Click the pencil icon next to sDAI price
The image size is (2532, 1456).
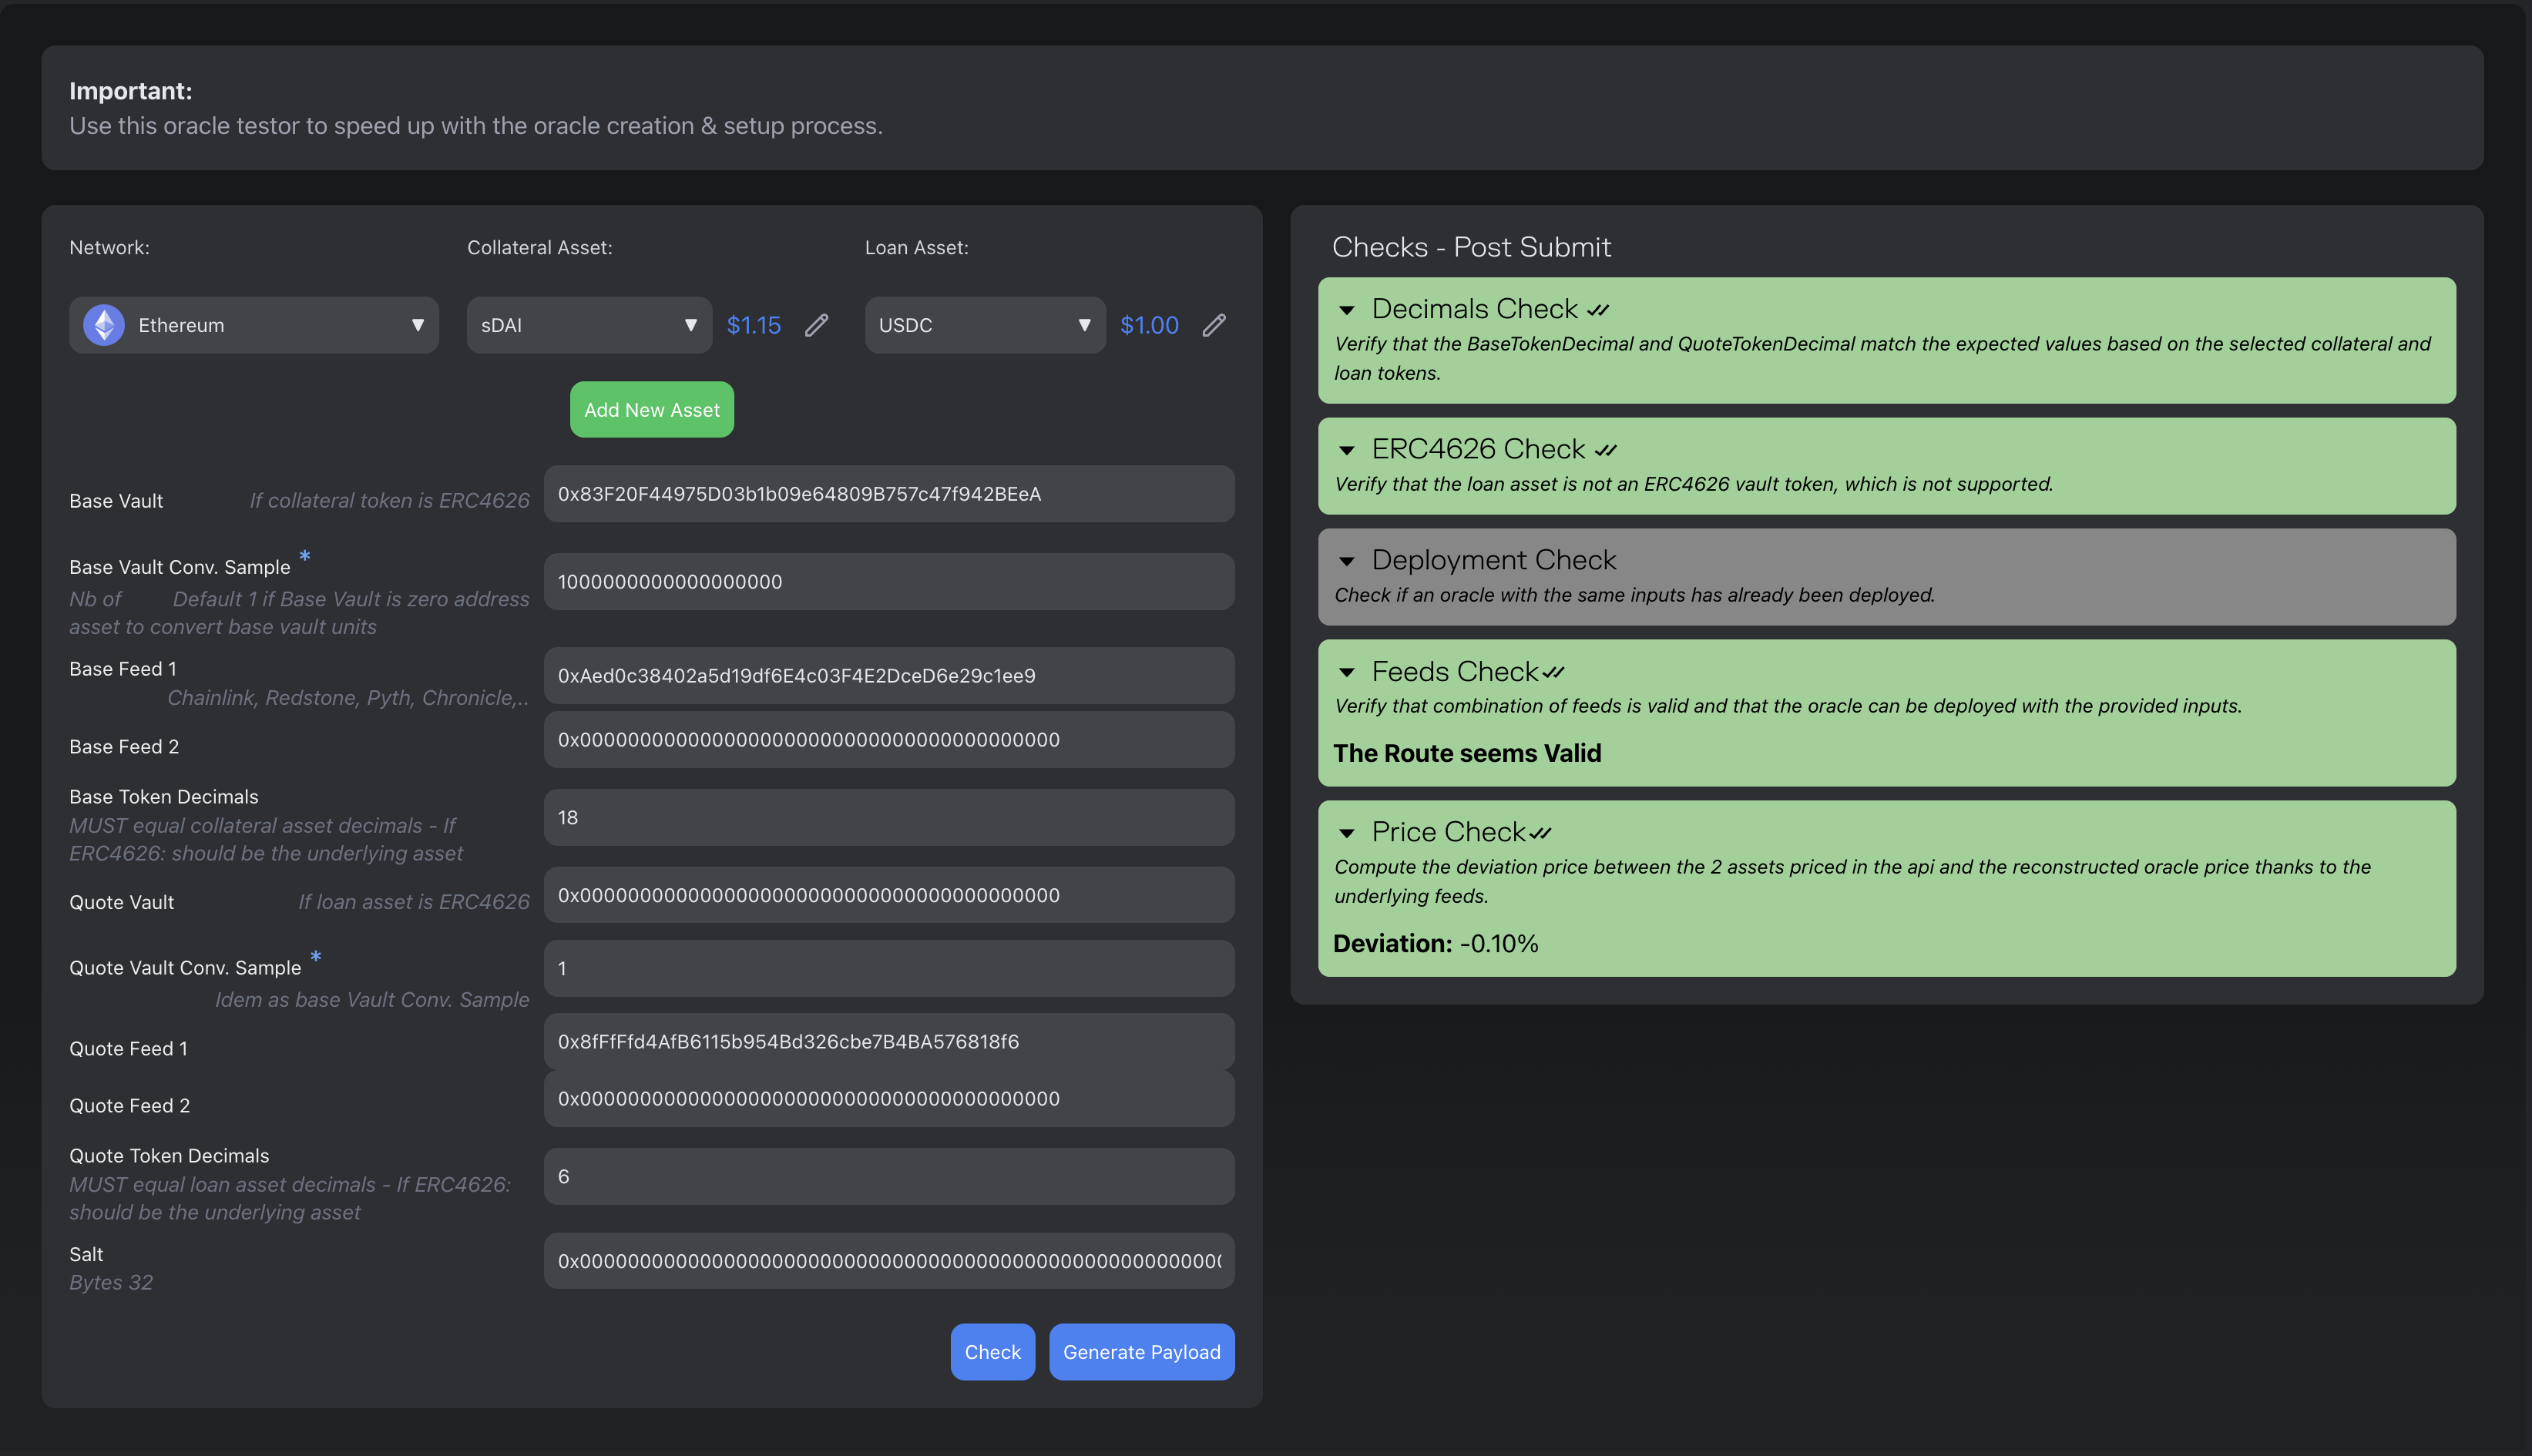[x=816, y=325]
